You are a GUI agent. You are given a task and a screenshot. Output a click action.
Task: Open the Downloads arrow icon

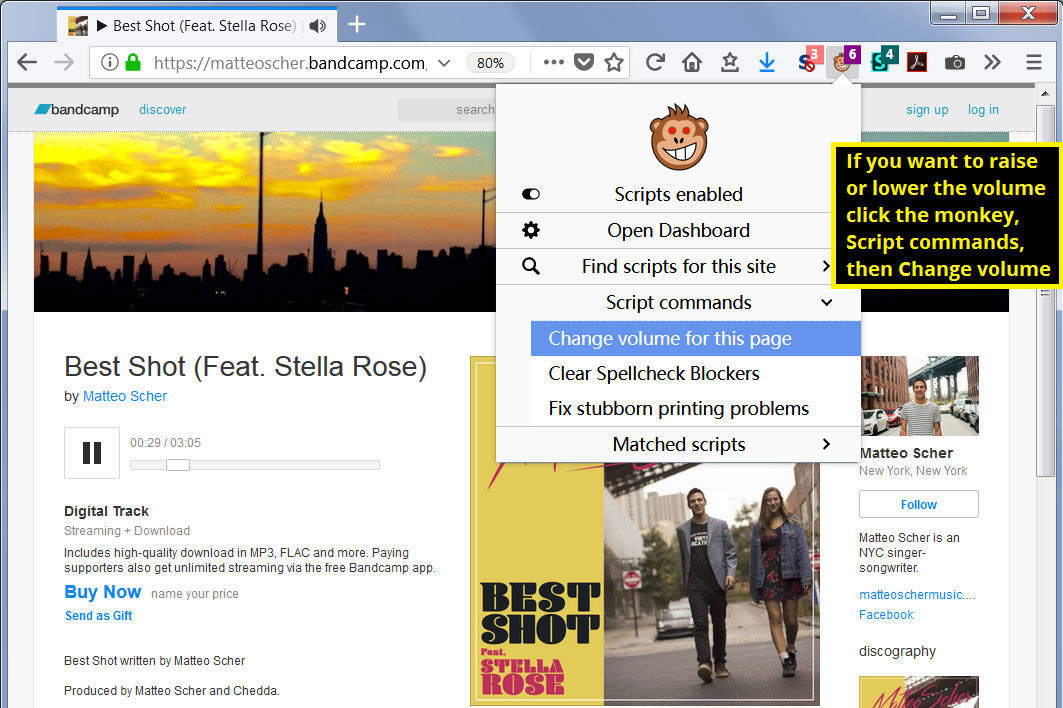[766, 62]
